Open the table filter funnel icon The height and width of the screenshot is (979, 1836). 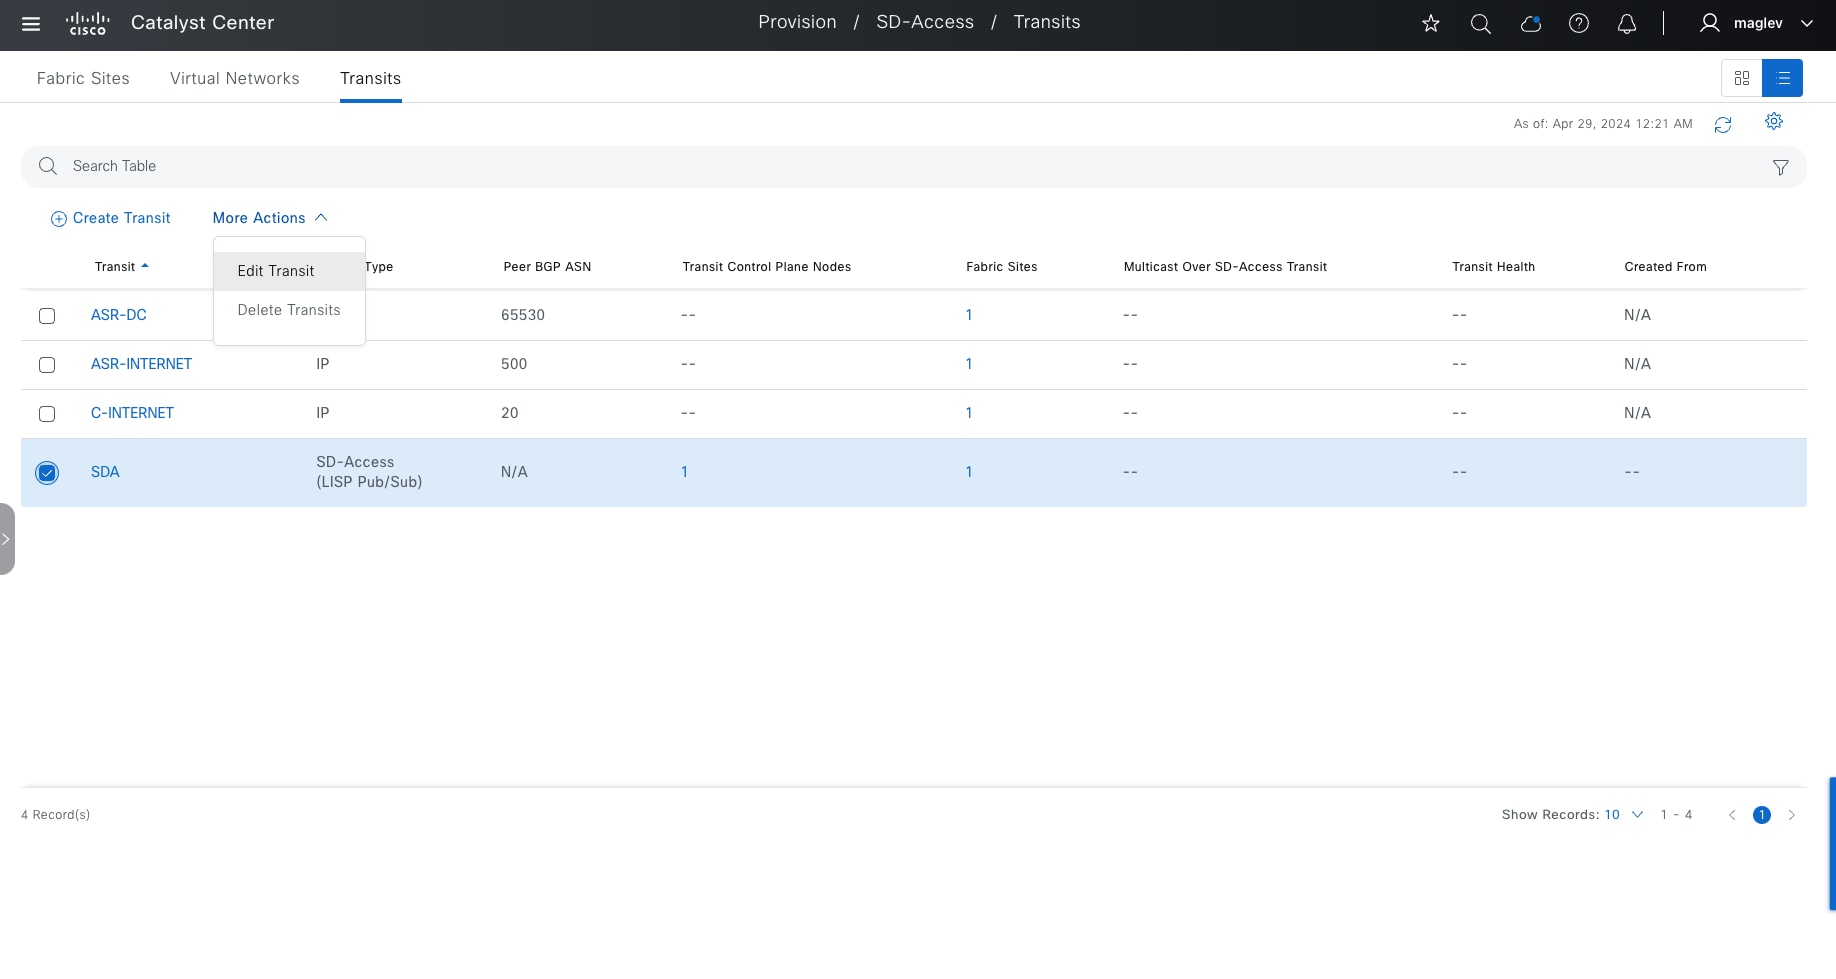(1781, 167)
